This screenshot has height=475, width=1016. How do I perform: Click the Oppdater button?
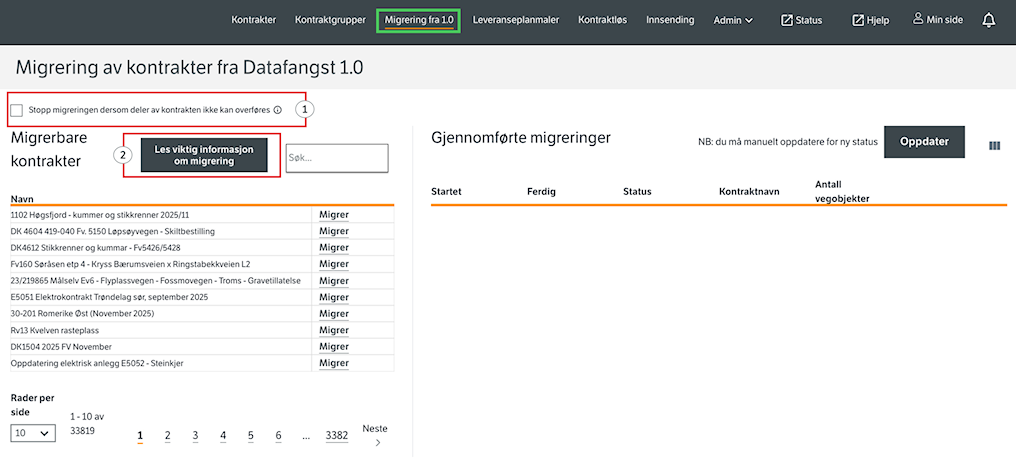click(x=924, y=142)
